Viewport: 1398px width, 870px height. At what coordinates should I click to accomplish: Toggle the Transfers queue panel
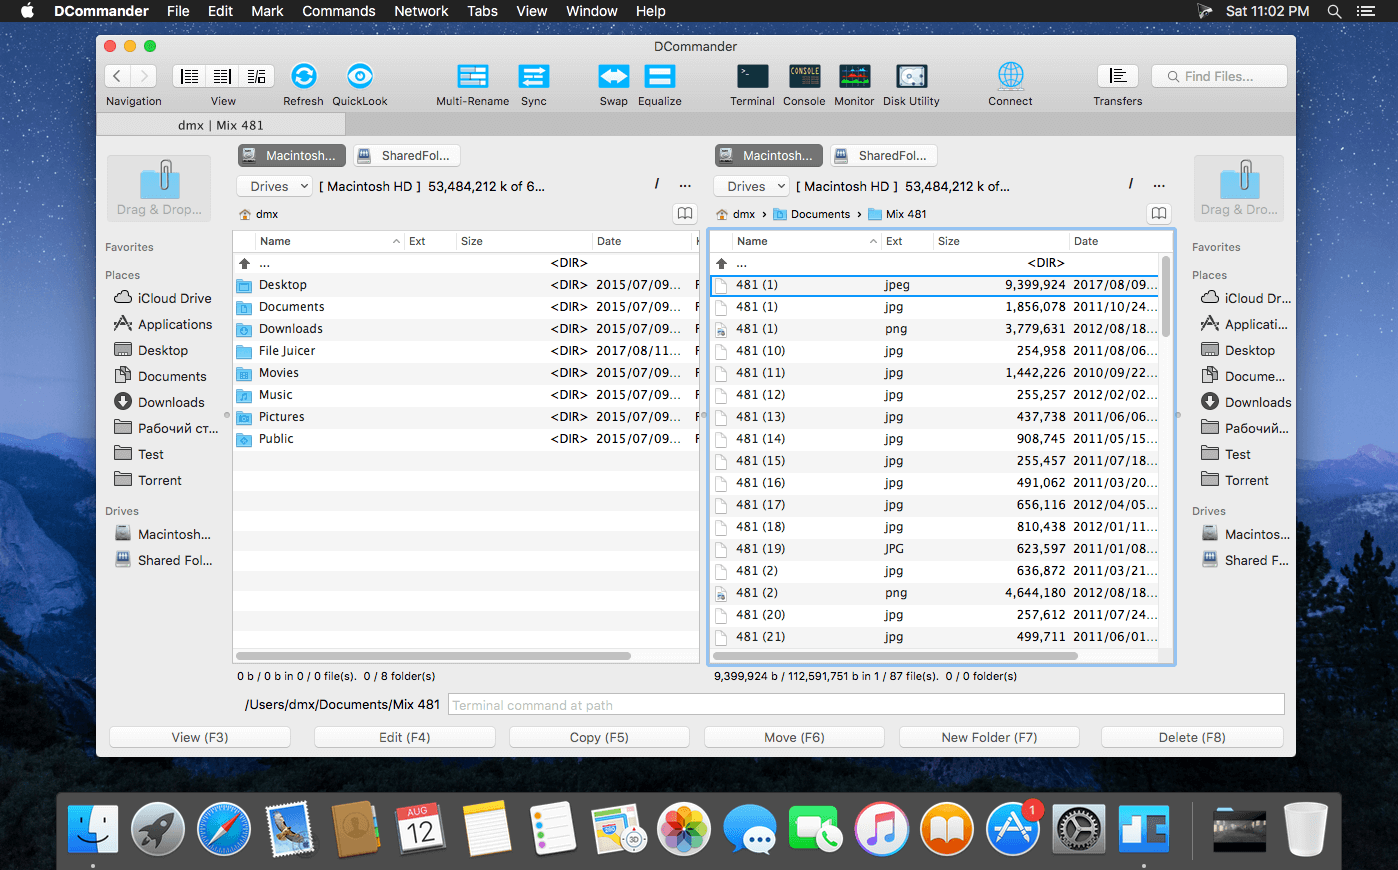click(x=1118, y=76)
